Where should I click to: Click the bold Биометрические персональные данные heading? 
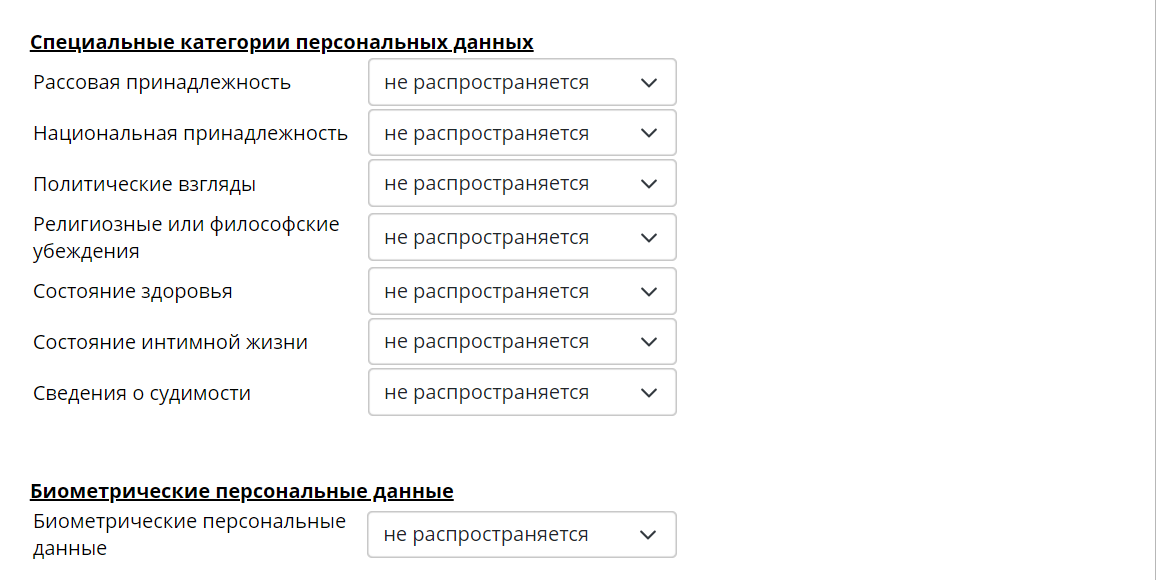tap(241, 491)
